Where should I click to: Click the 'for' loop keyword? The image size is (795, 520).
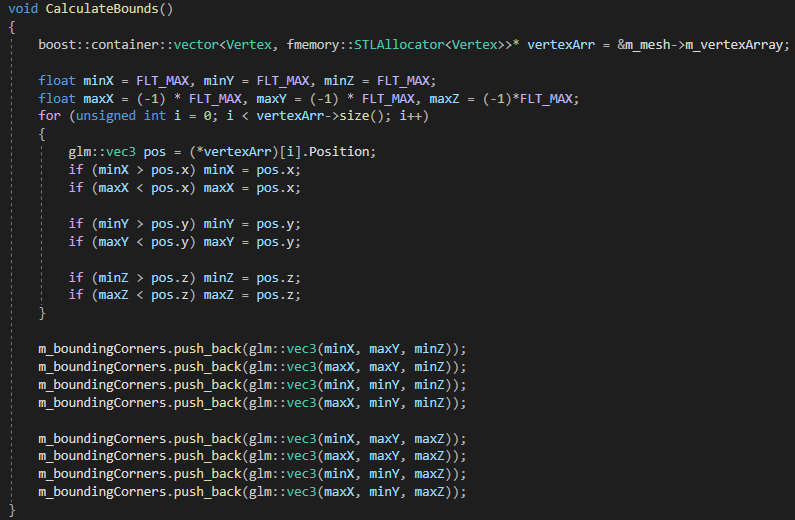pos(49,116)
